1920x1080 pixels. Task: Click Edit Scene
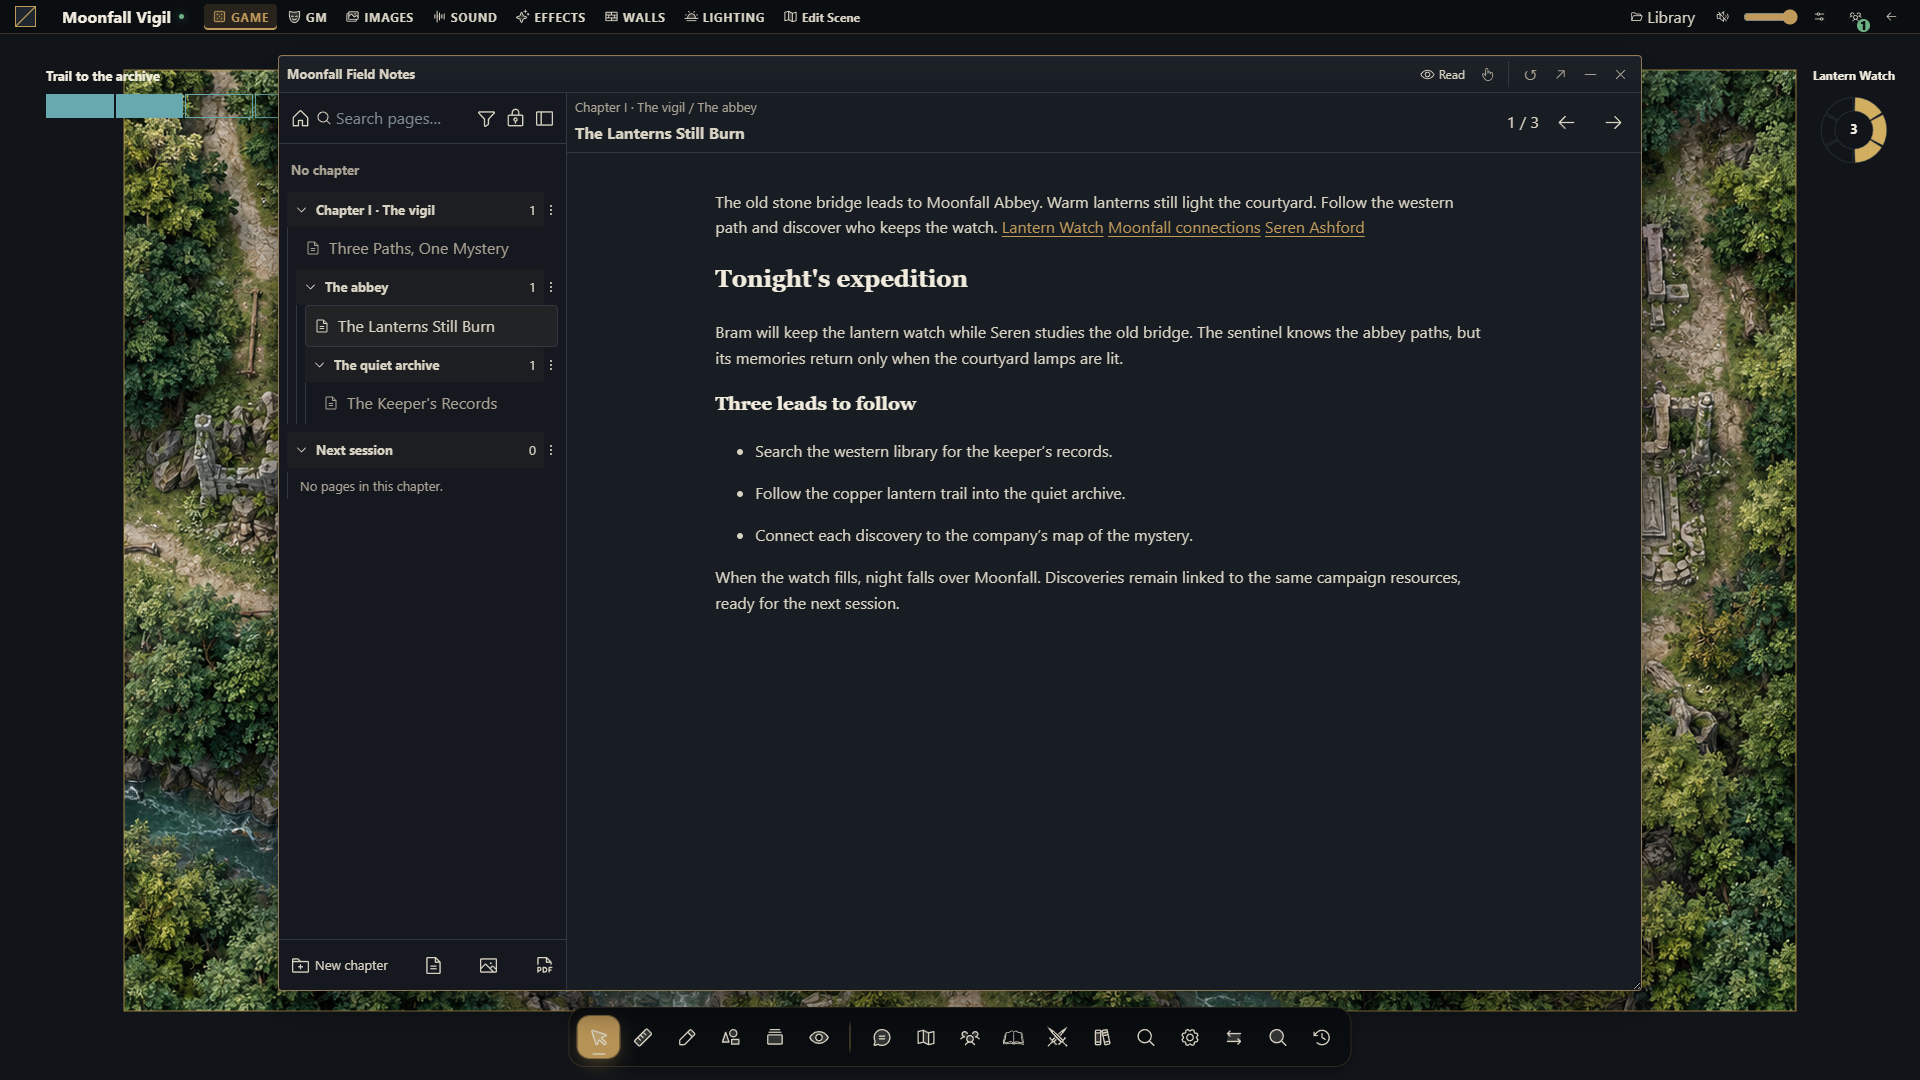(x=822, y=17)
